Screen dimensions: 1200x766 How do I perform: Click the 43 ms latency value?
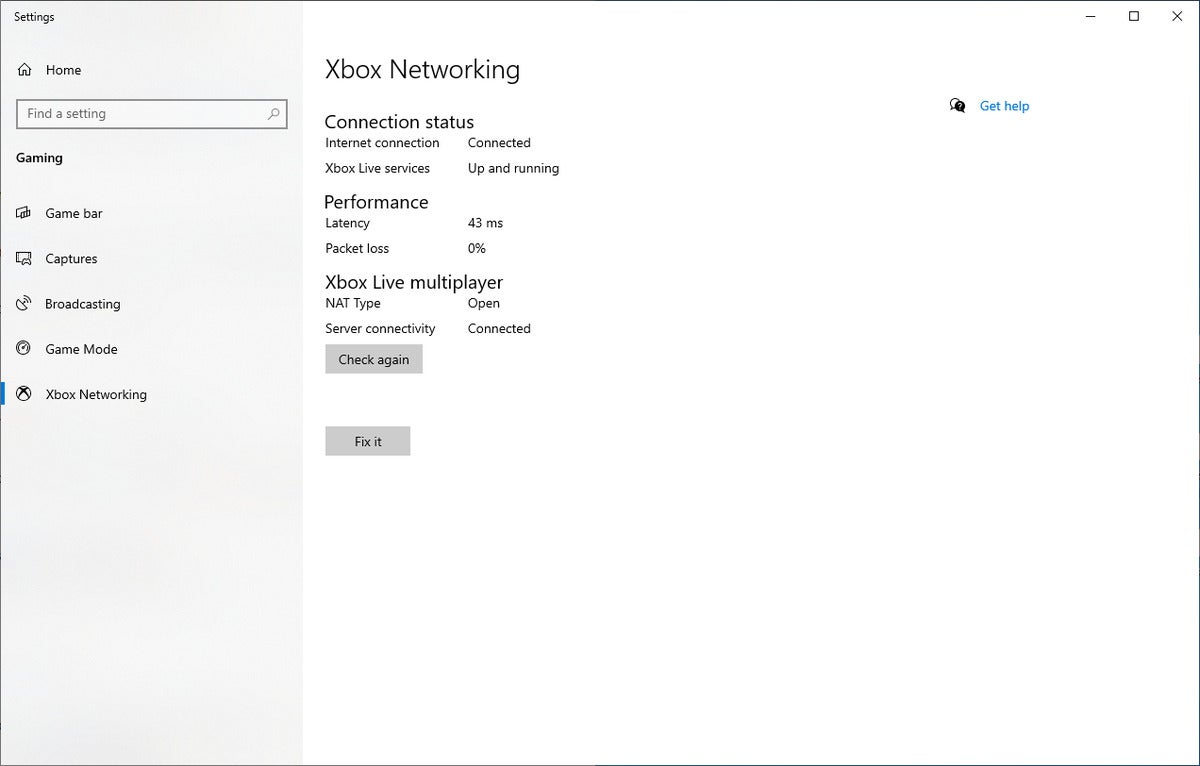(485, 223)
